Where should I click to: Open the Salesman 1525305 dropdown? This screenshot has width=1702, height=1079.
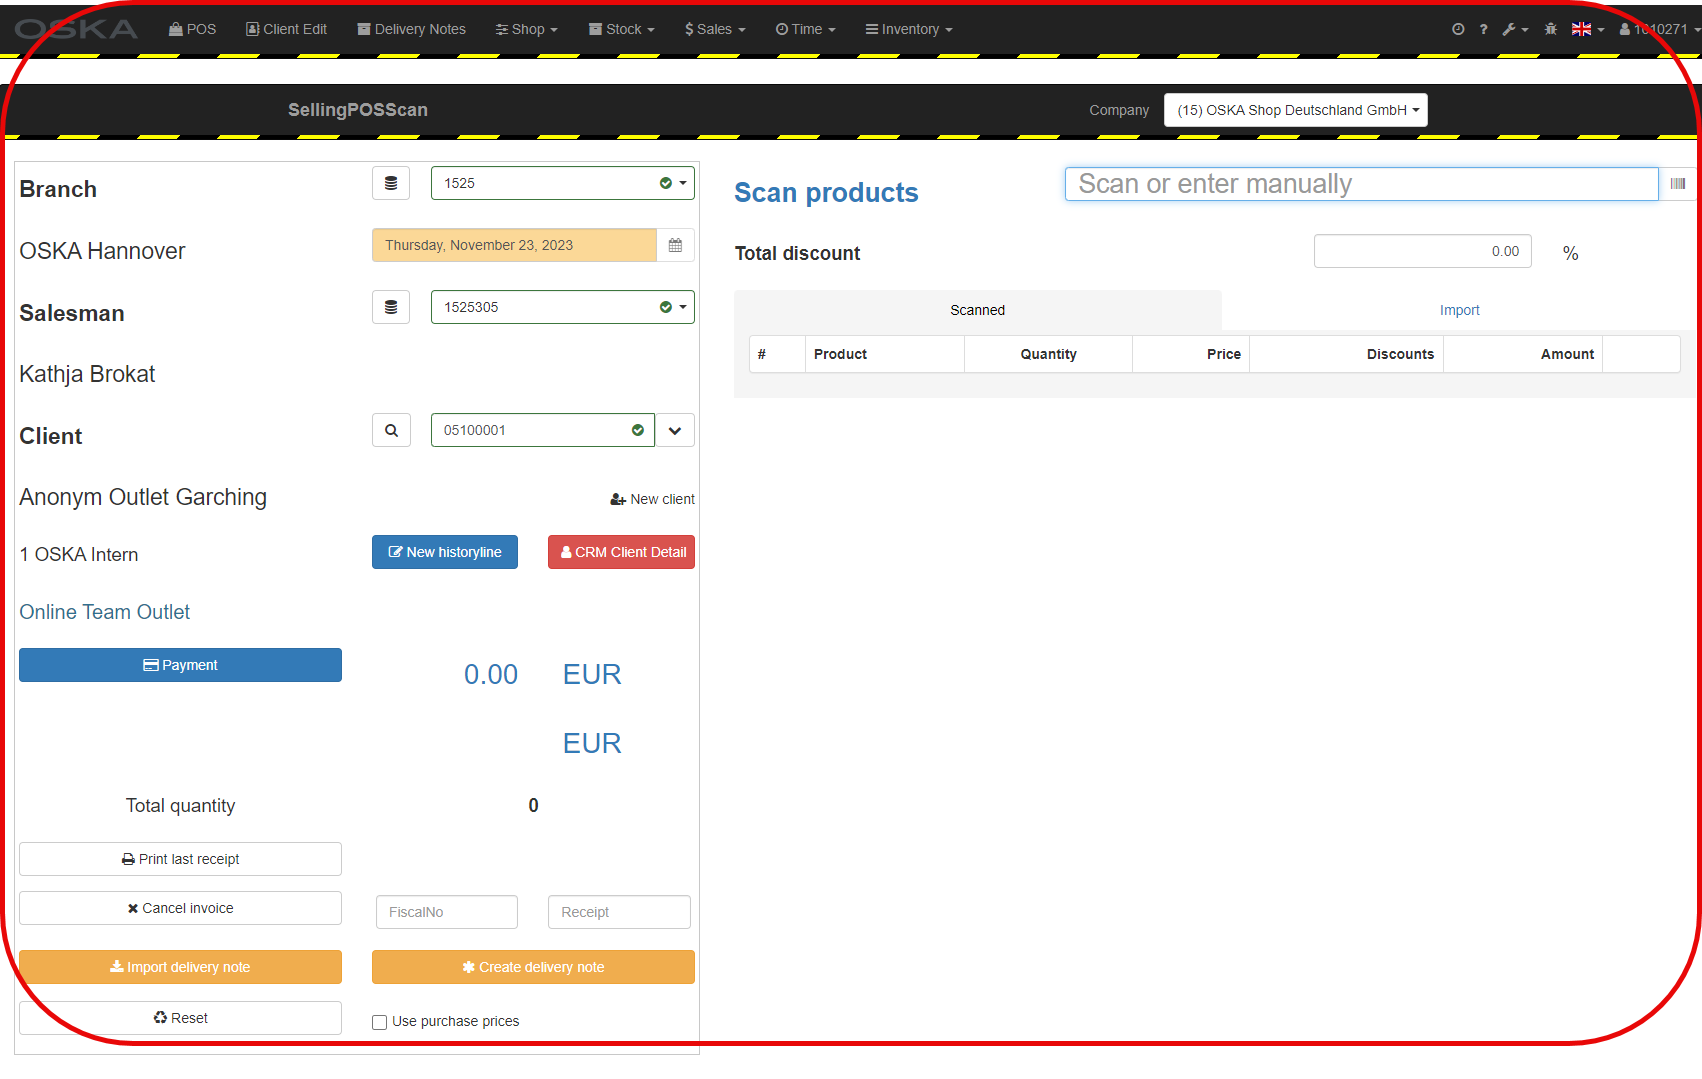(x=563, y=307)
